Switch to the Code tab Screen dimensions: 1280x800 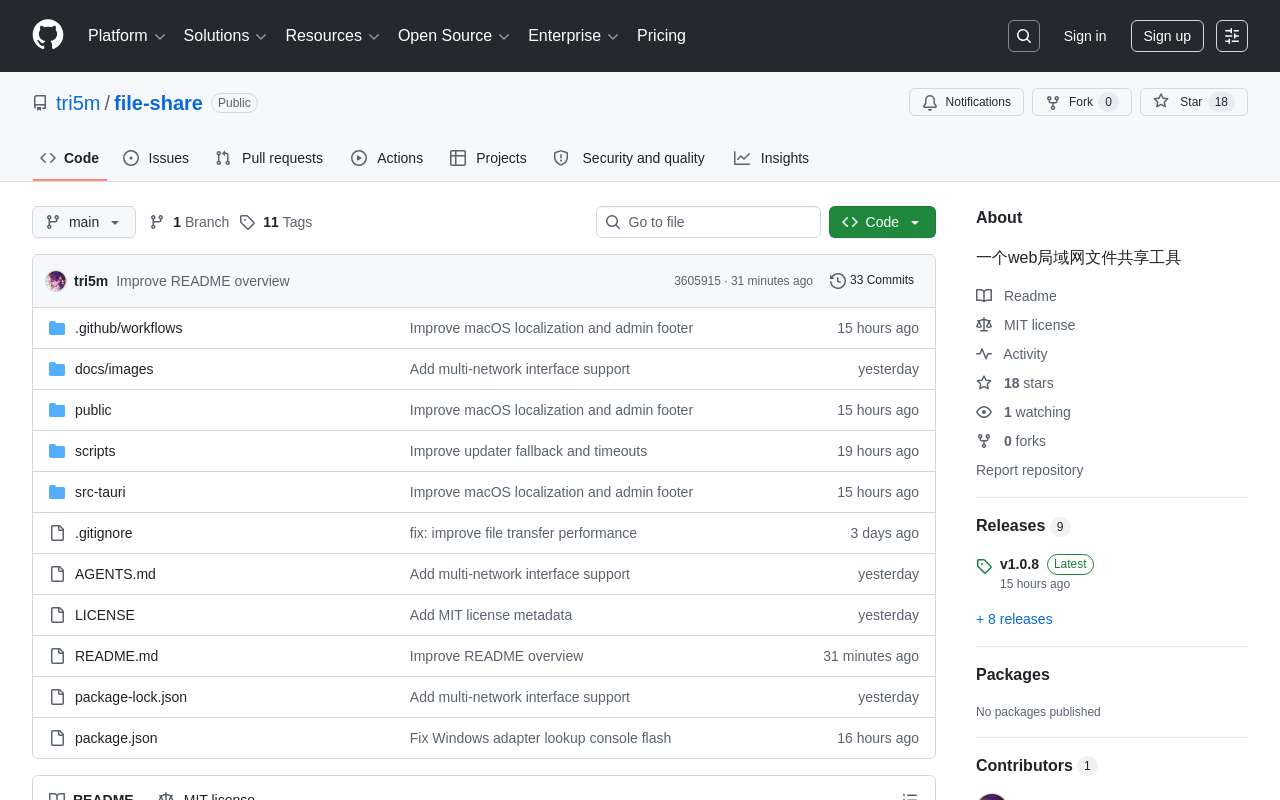point(70,158)
